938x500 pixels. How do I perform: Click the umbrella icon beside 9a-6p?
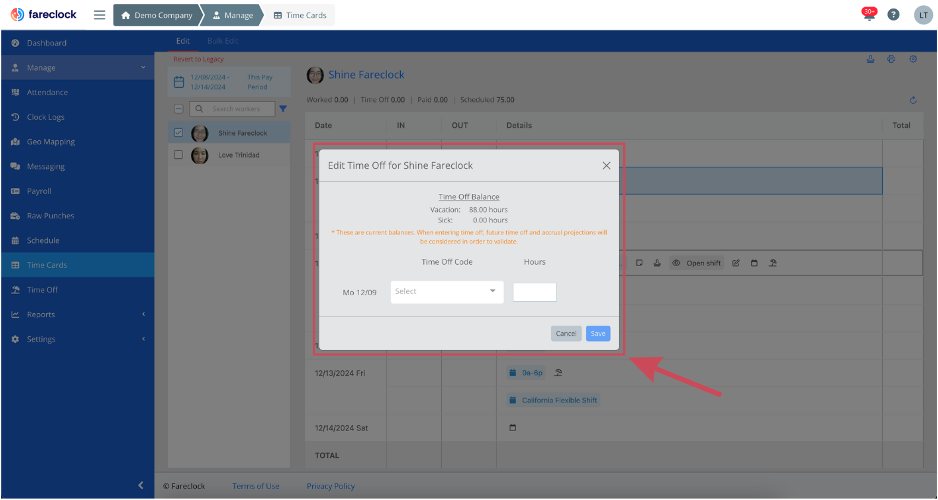558,373
